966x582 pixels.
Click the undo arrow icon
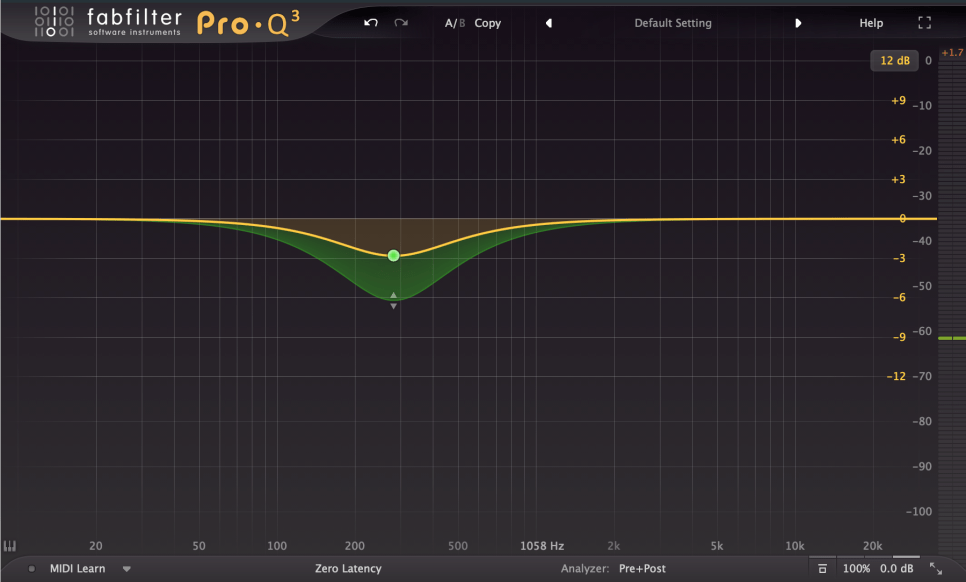pos(371,23)
